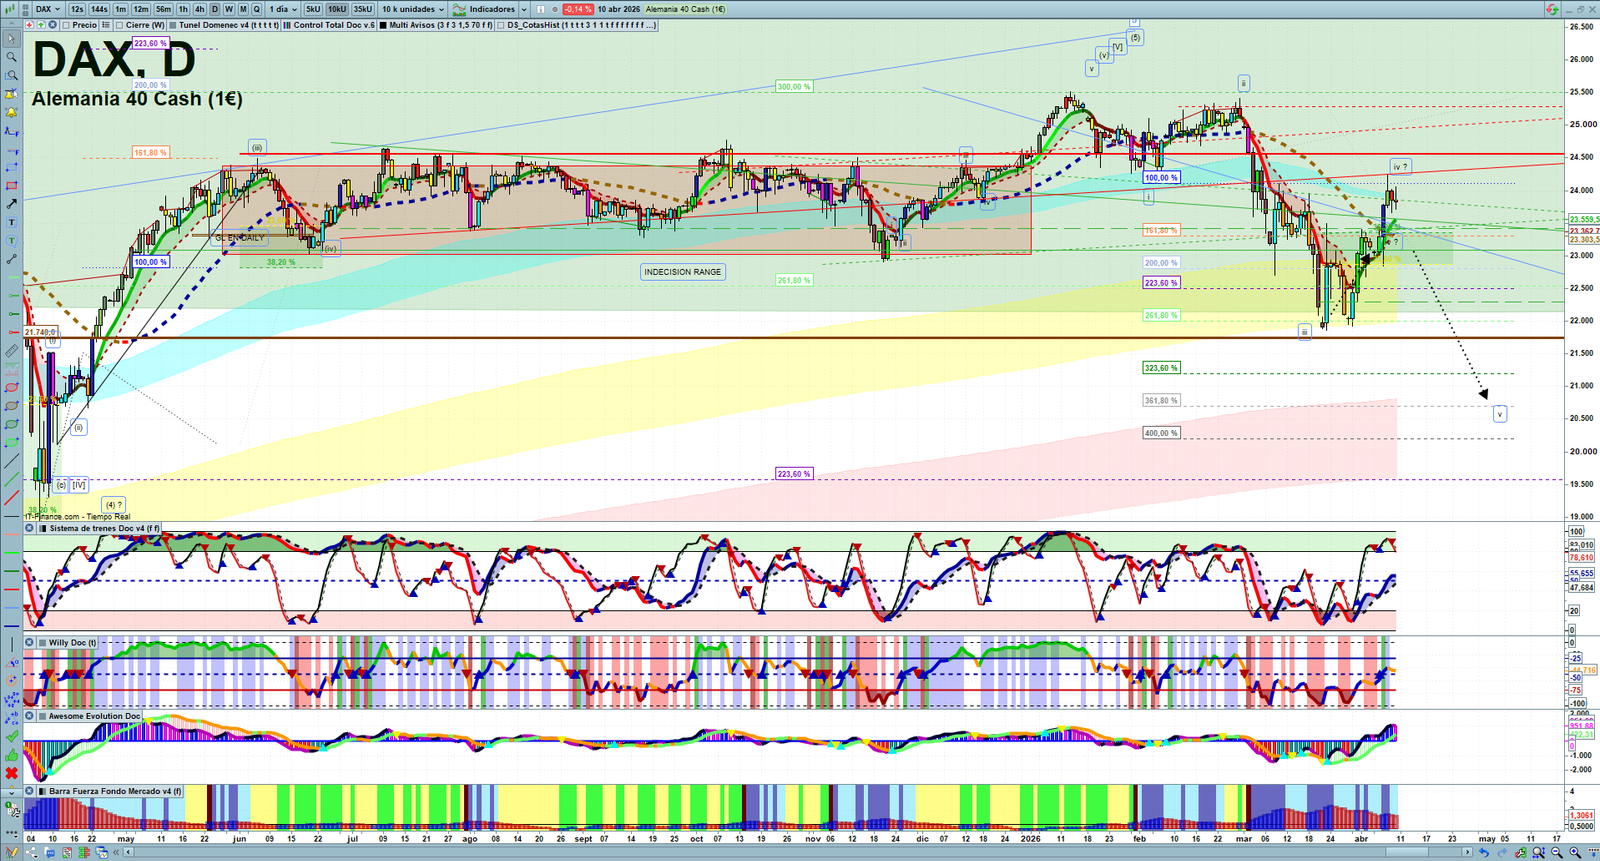Open the 1 día timeframe dropdown
This screenshot has width=1600, height=861.
point(283,9)
